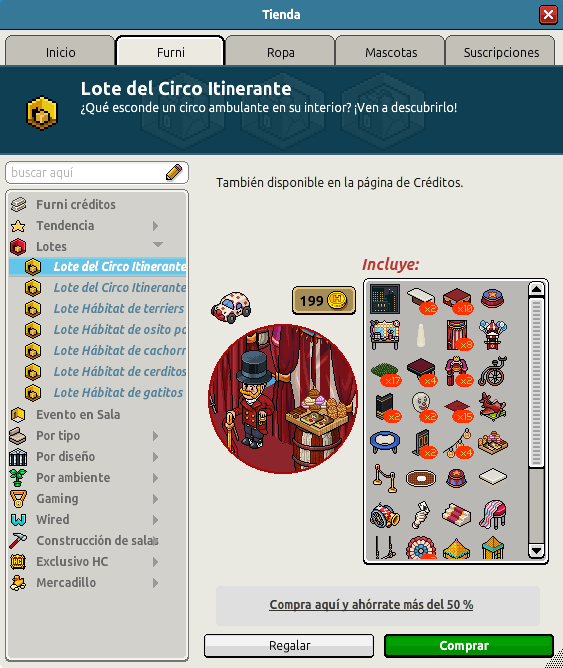
Task: Open the Mascotas tab
Action: point(391,52)
